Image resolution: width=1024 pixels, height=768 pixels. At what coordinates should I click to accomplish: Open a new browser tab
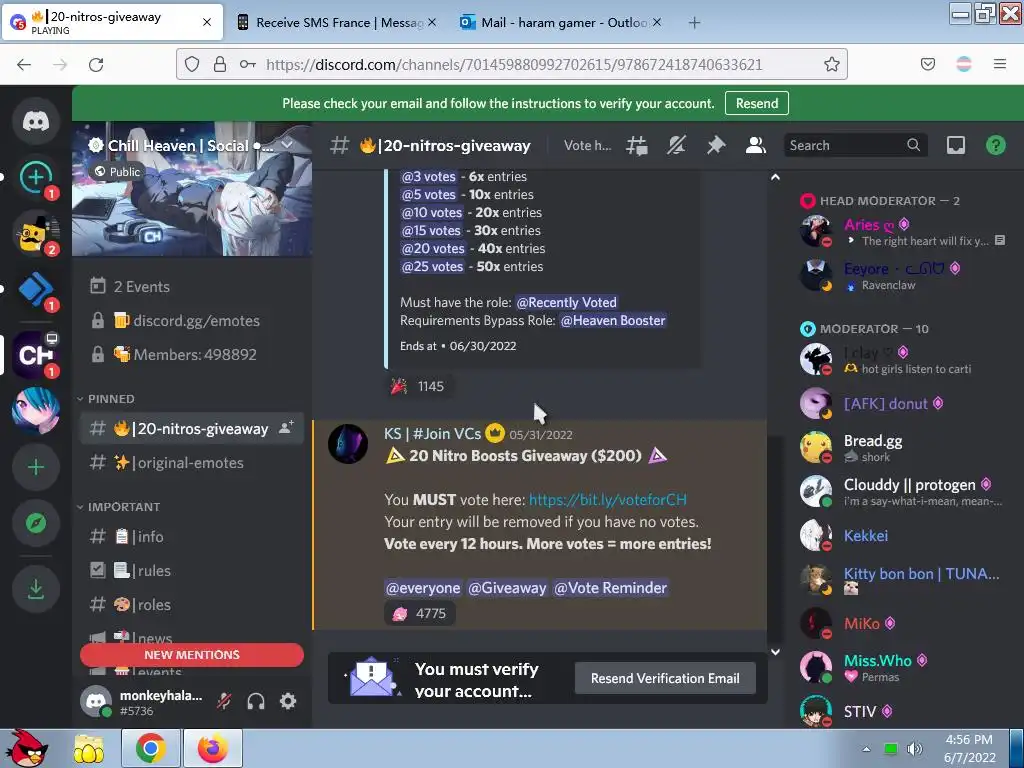pos(694,23)
